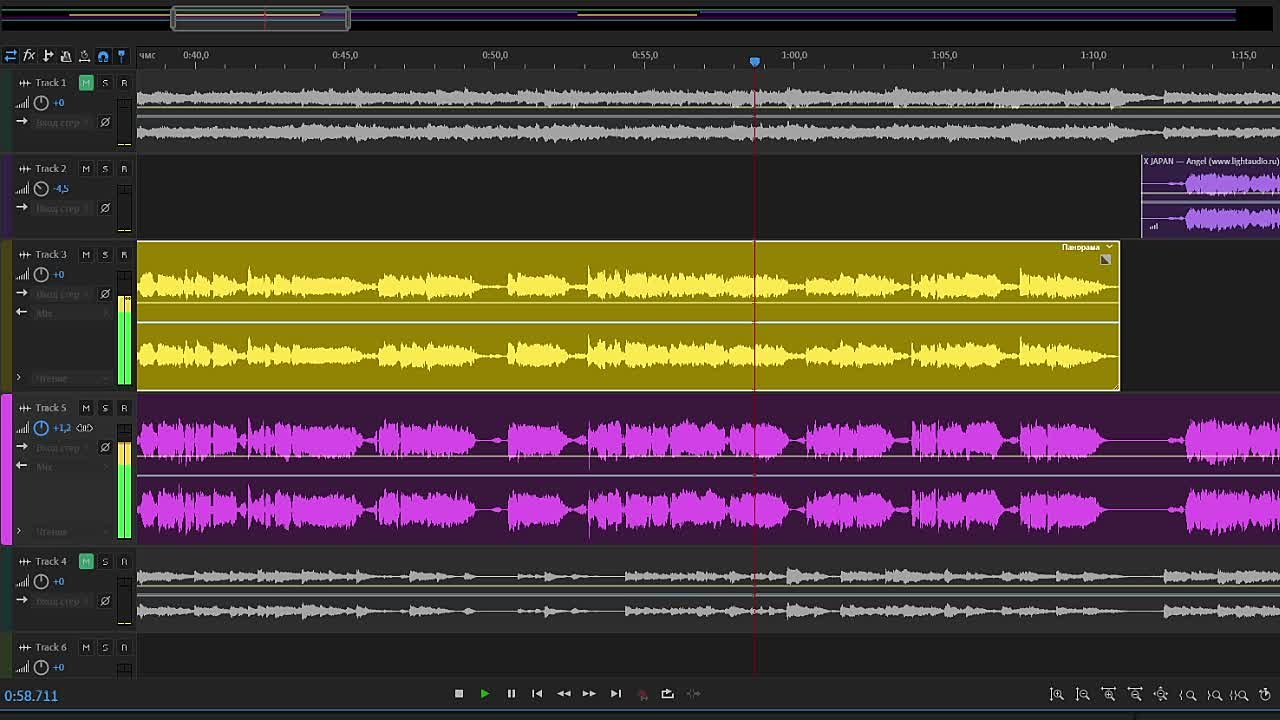Click Track 3 volume value +0
The height and width of the screenshot is (720, 1280).
(x=59, y=275)
